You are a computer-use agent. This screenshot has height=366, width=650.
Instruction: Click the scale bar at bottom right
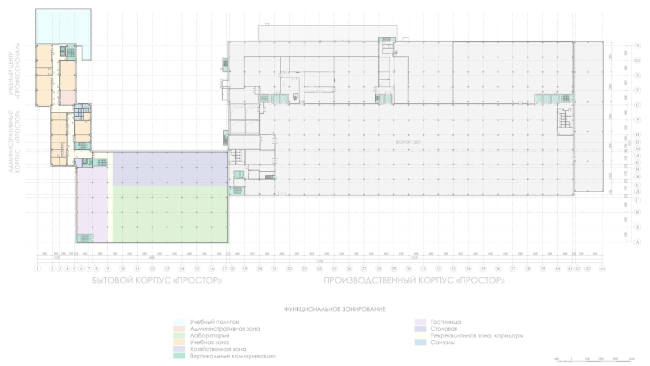(594, 359)
